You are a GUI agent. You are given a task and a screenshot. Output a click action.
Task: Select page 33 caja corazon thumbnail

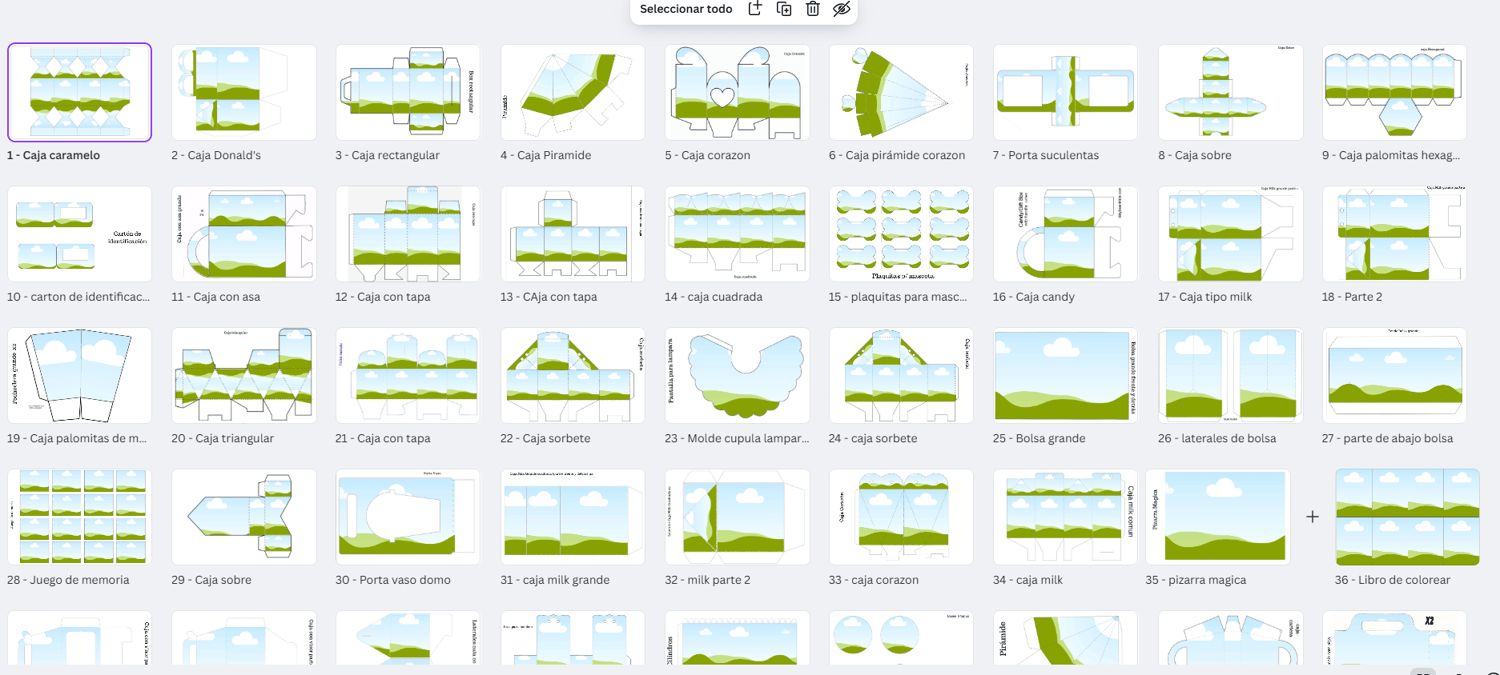(901, 517)
